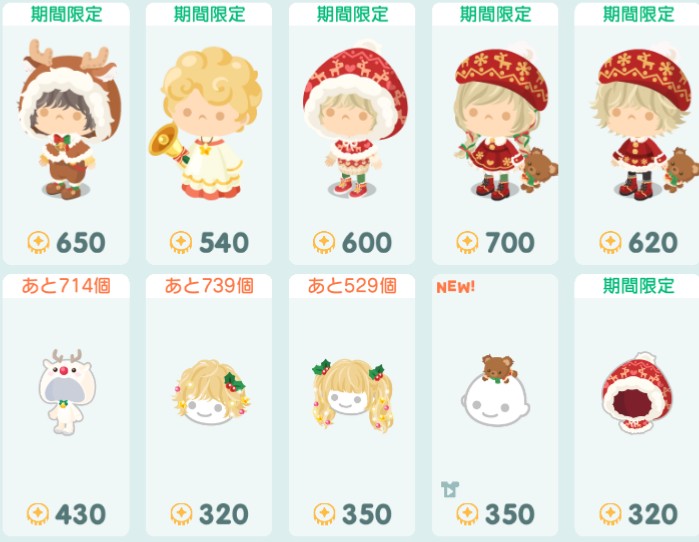Tap the NEW! badge on bear item
Viewport: 699px width, 542px height.
tap(456, 287)
